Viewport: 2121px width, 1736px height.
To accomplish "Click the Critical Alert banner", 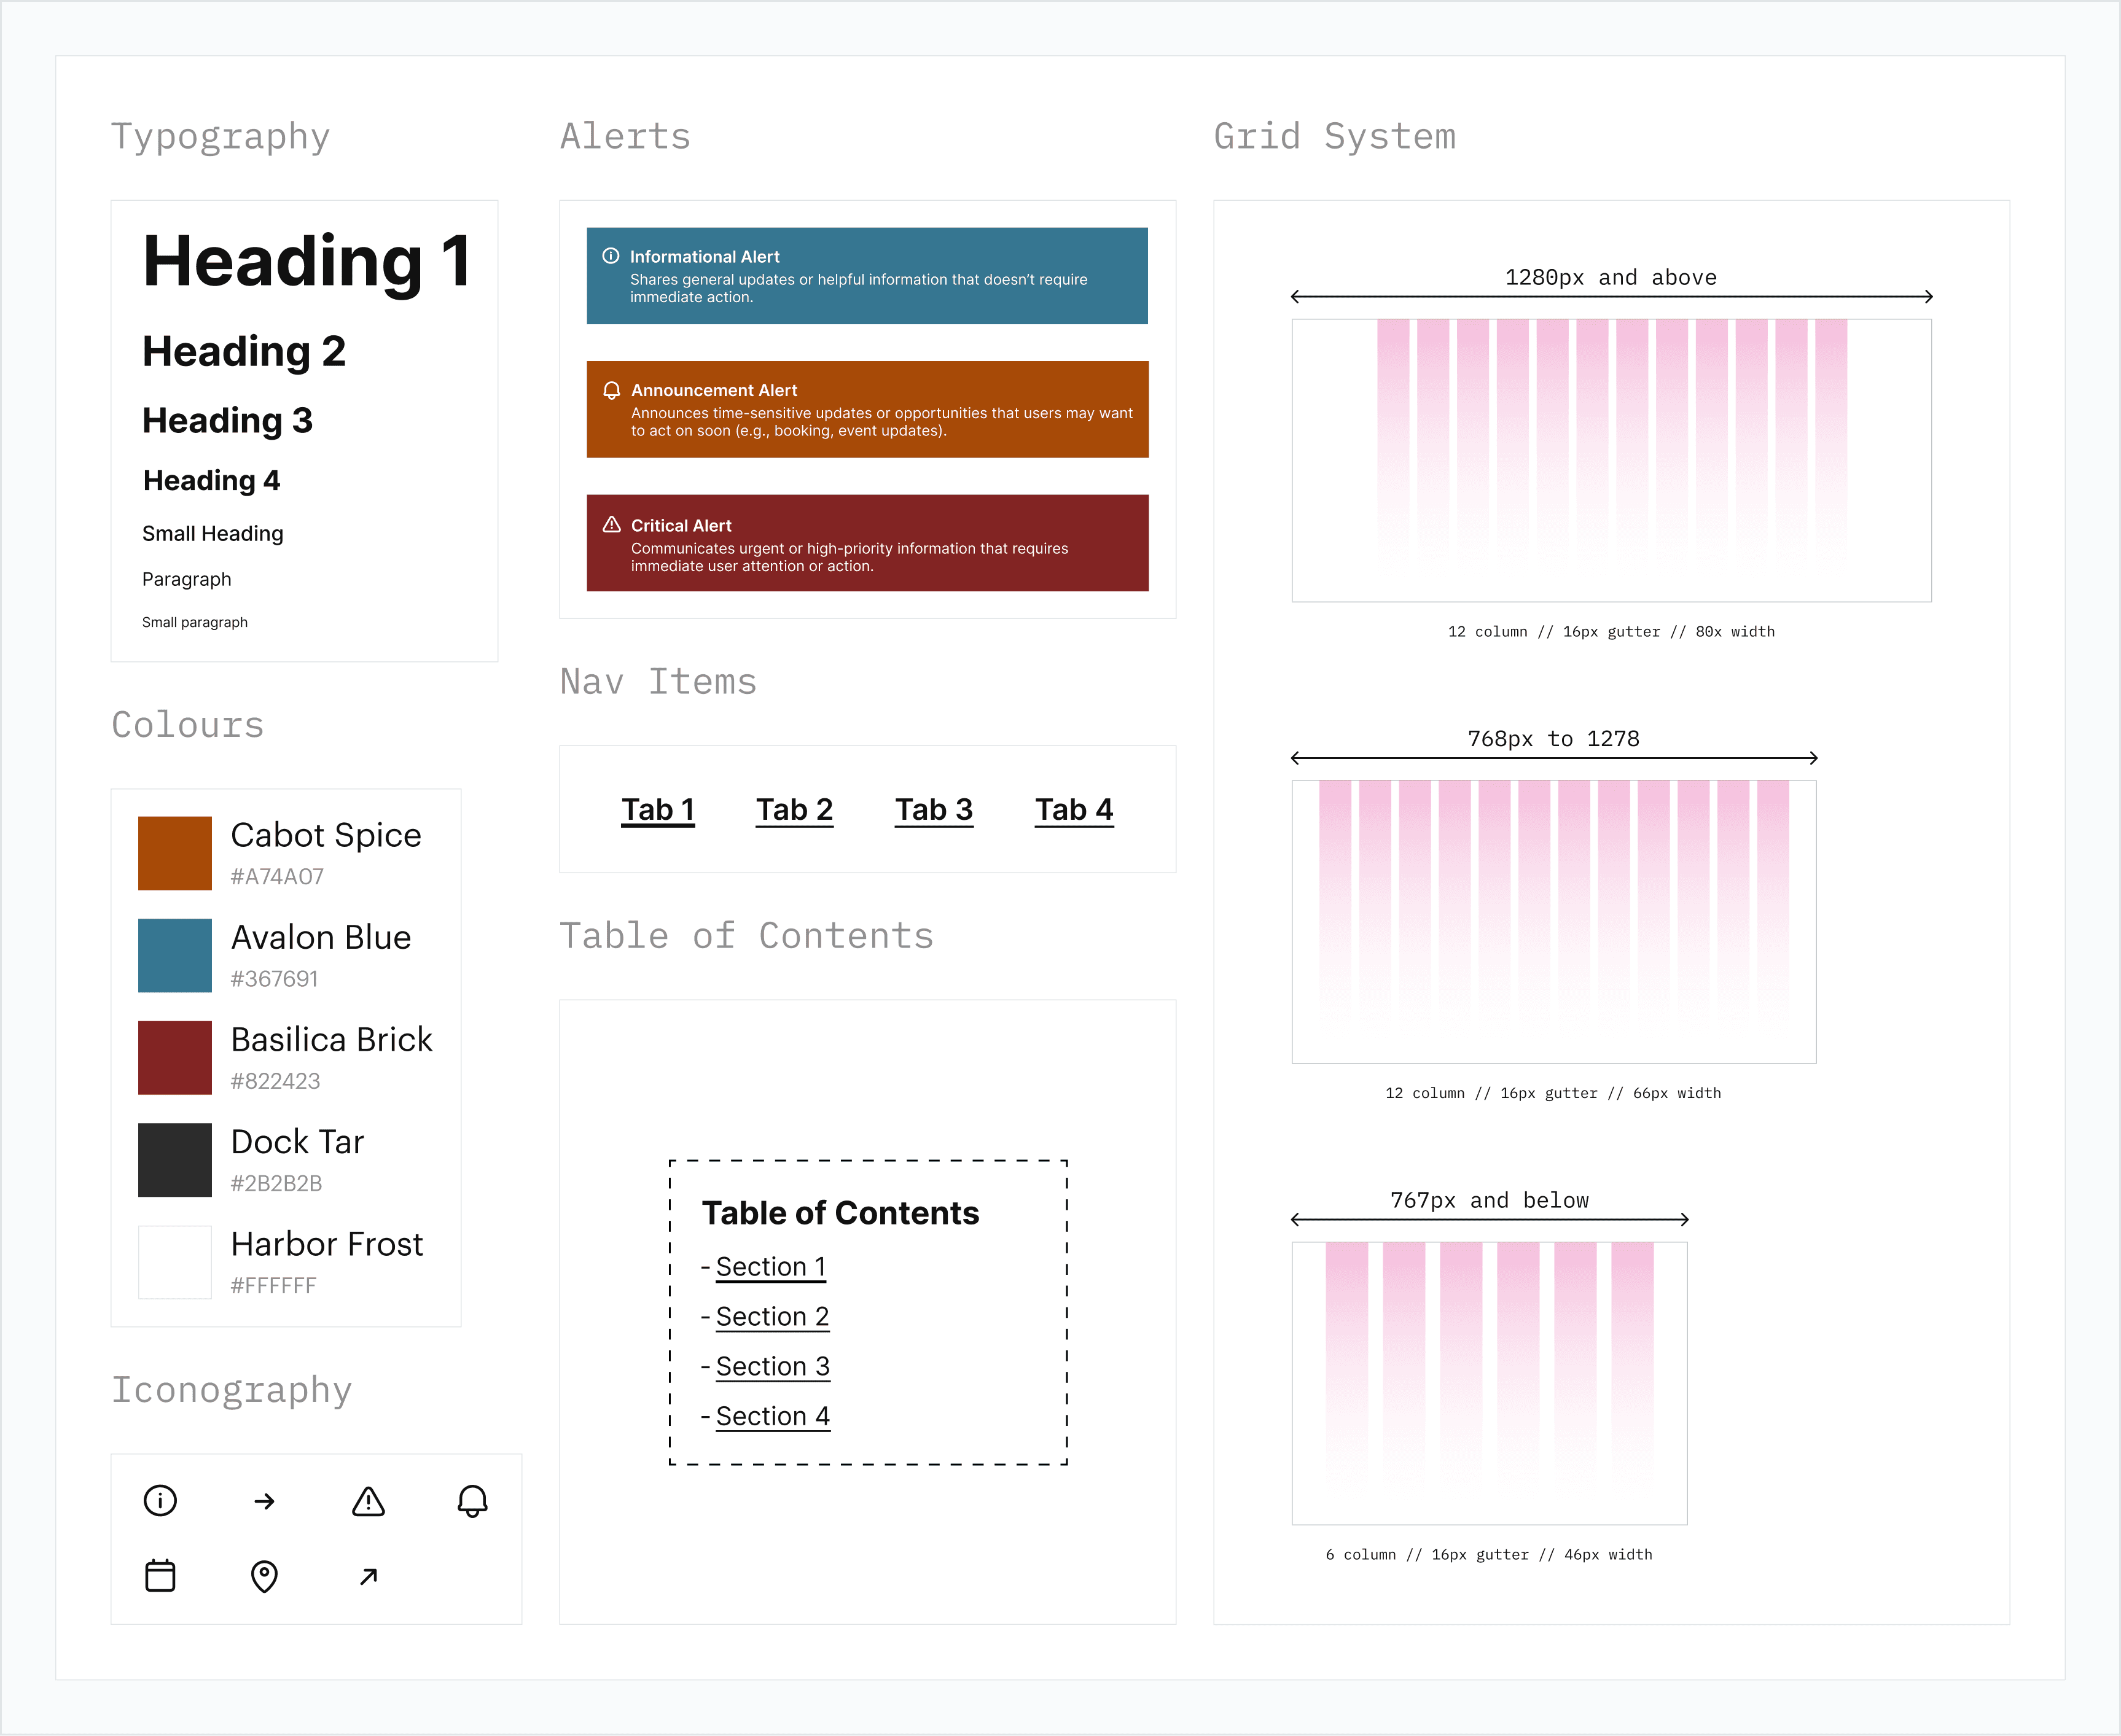I will pos(867,543).
